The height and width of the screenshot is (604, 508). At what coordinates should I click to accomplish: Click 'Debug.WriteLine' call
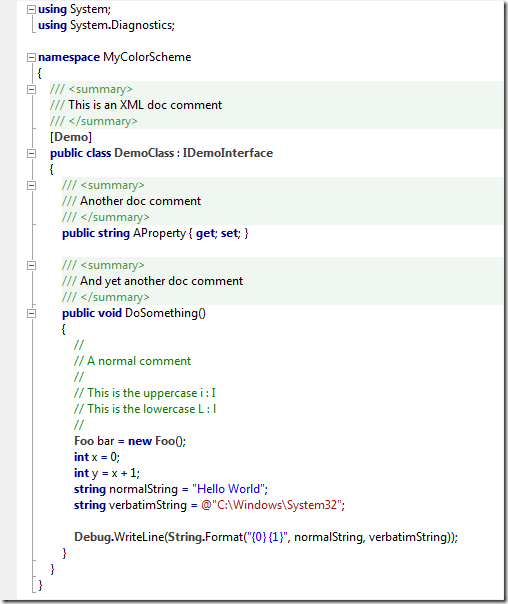point(119,537)
